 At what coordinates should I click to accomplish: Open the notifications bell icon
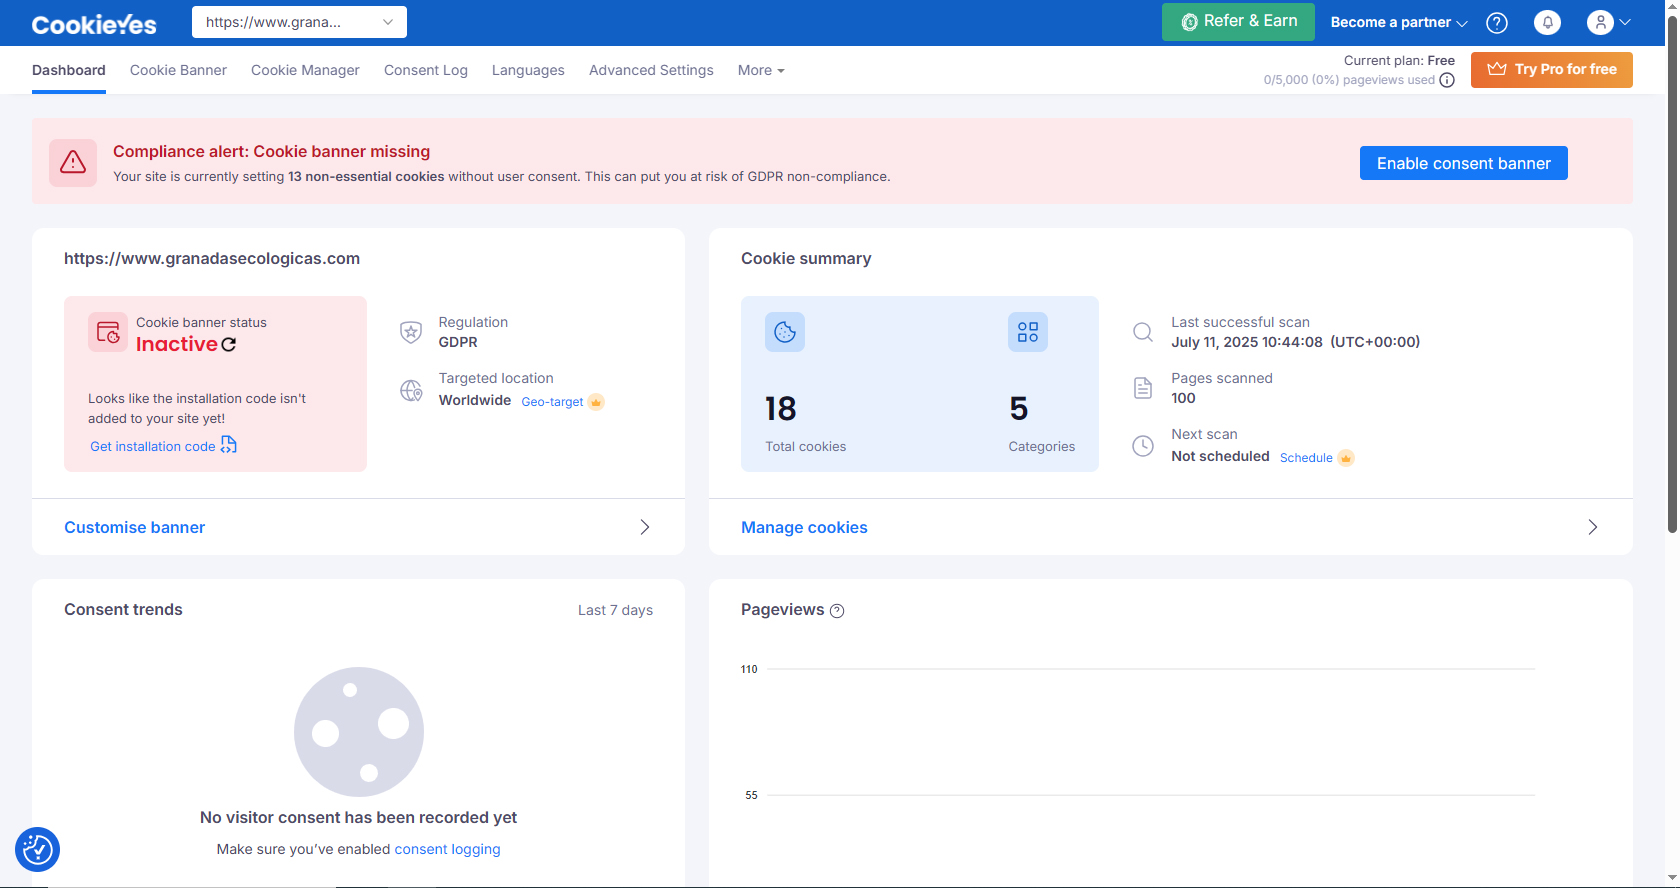coord(1547,23)
